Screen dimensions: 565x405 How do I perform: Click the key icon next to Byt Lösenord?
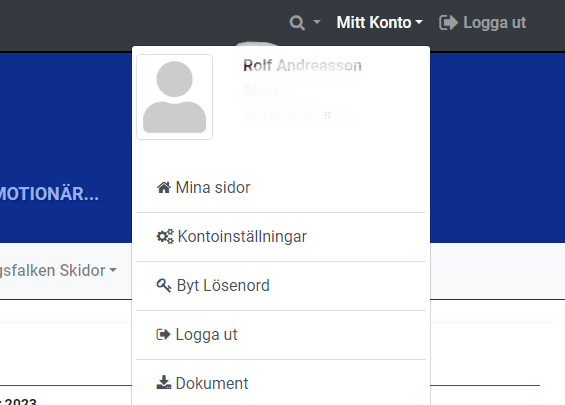[x=164, y=286]
